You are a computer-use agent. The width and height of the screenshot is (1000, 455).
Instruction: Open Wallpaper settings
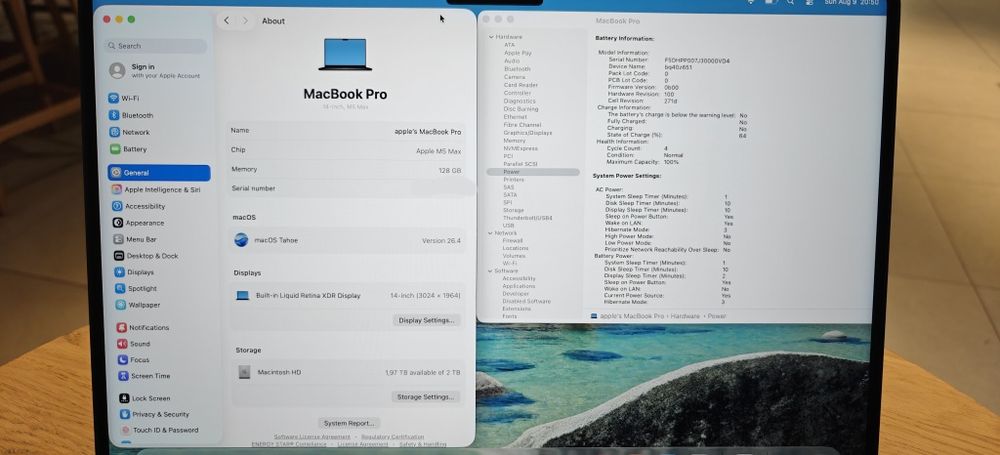coord(138,305)
